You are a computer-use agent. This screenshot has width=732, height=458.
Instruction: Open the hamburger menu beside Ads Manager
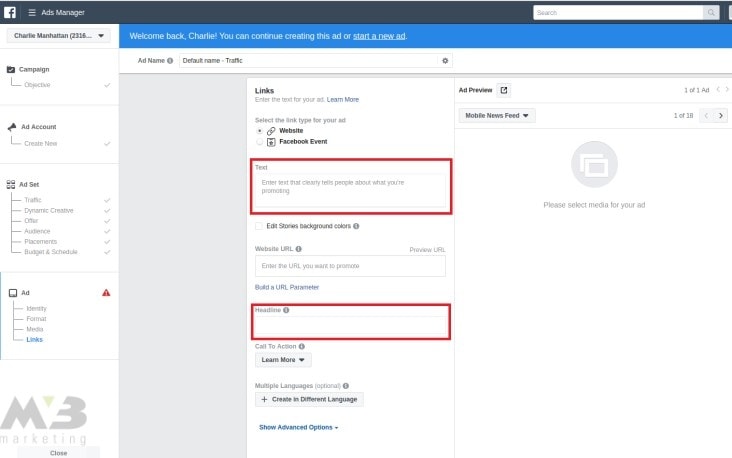coord(32,13)
